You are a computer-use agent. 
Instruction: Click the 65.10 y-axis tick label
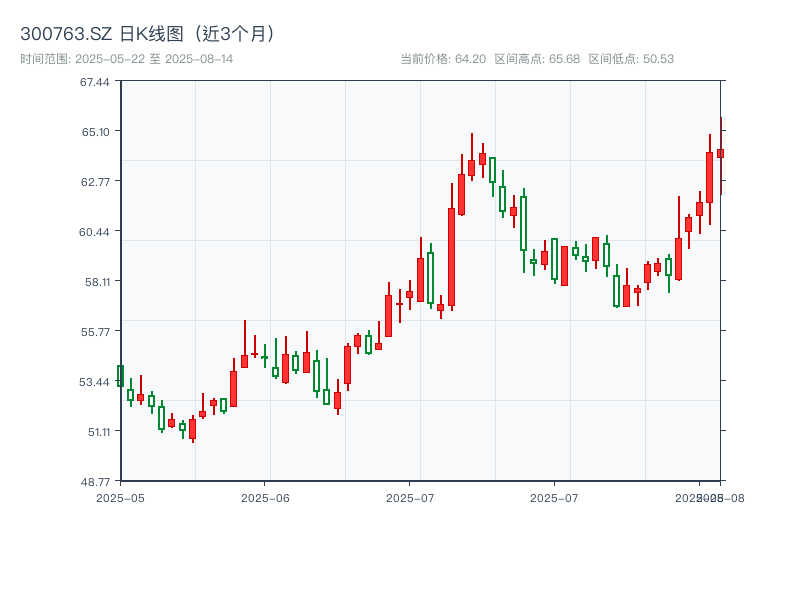coord(96,131)
